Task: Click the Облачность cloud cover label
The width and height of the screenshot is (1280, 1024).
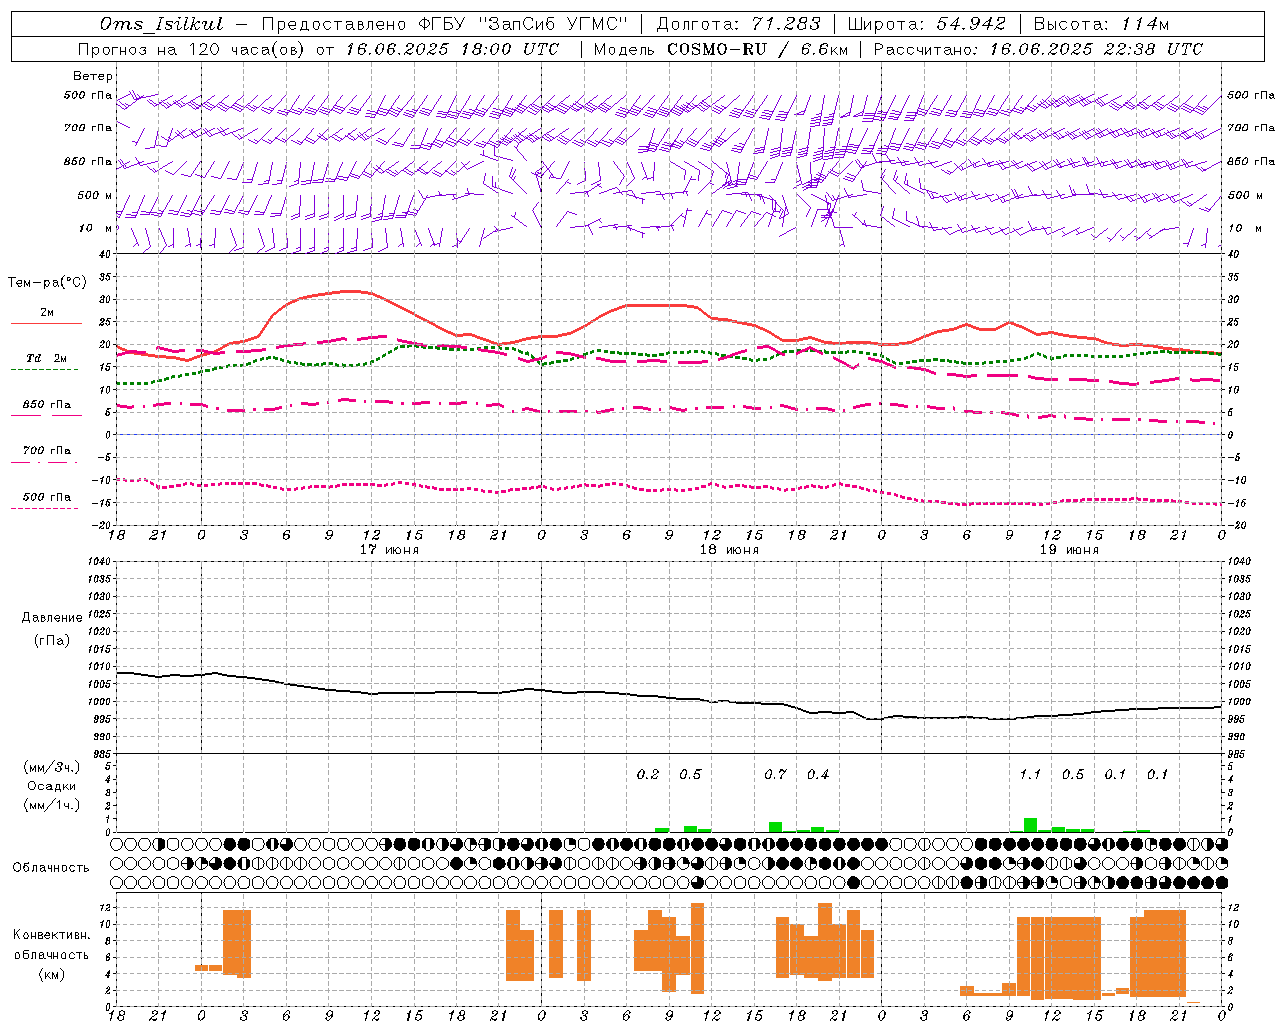Action: pyautogui.click(x=51, y=868)
